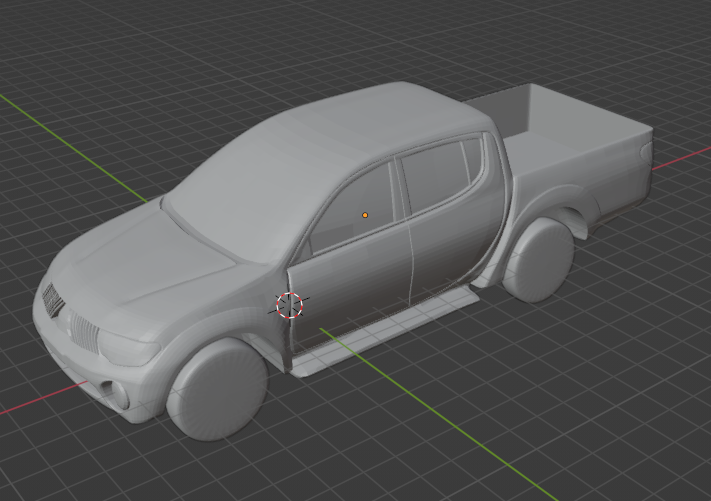Select the small upper grille beside the hood
711x501 pixels.
click(53, 301)
